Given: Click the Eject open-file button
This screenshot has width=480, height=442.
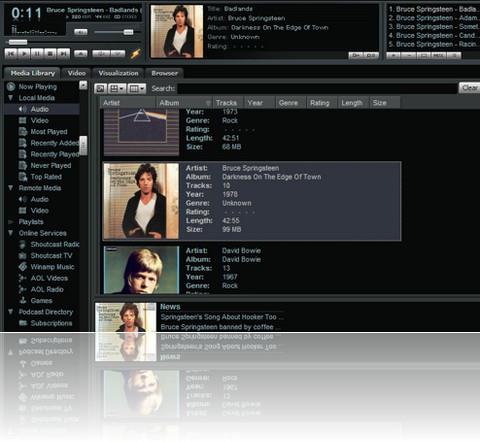Looking at the screenshot, I should [x=81, y=53].
